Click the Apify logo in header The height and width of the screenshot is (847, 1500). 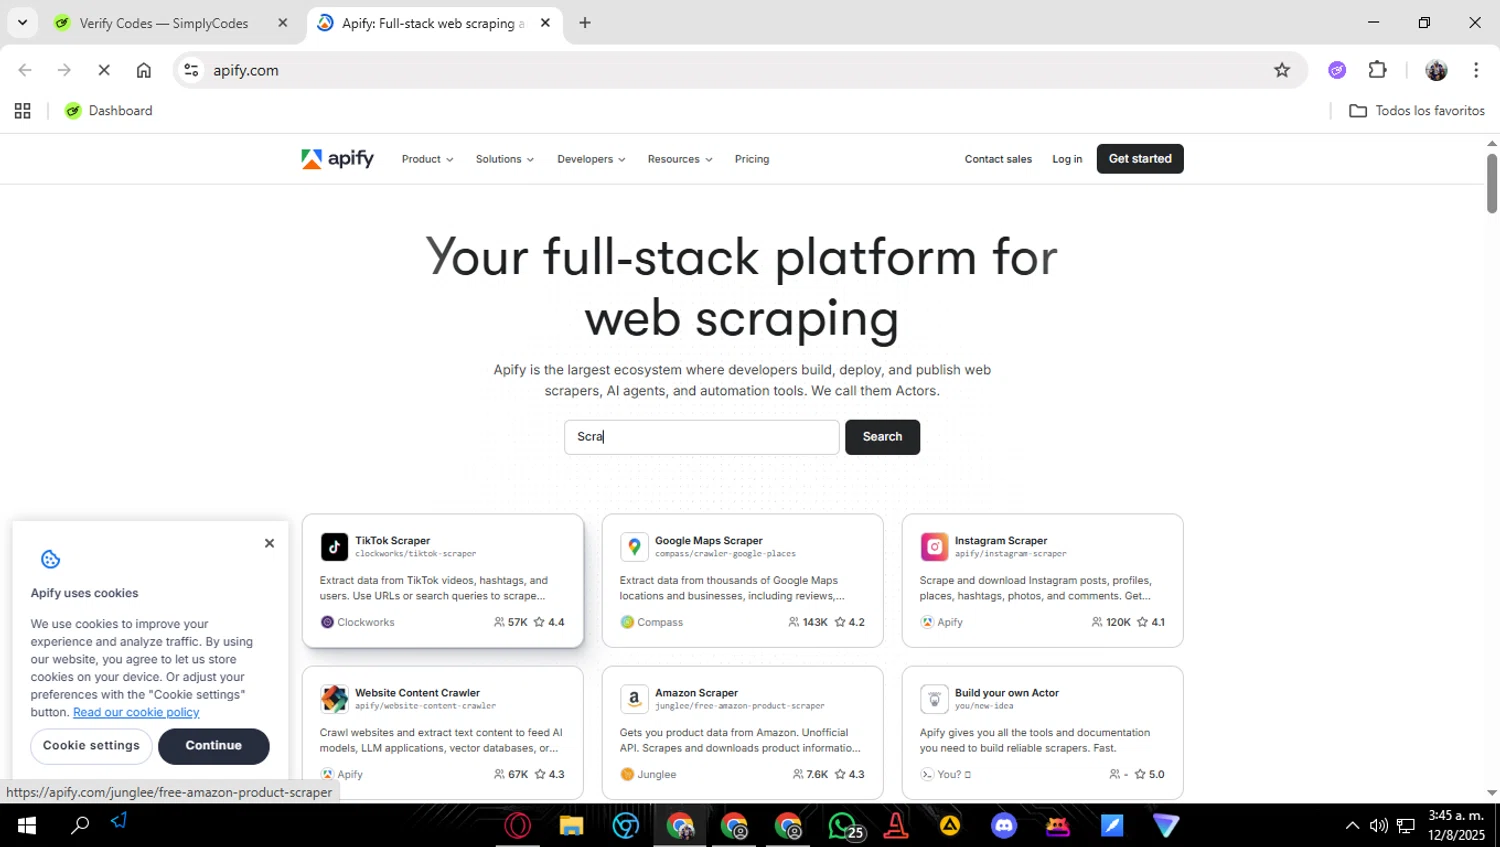(337, 159)
